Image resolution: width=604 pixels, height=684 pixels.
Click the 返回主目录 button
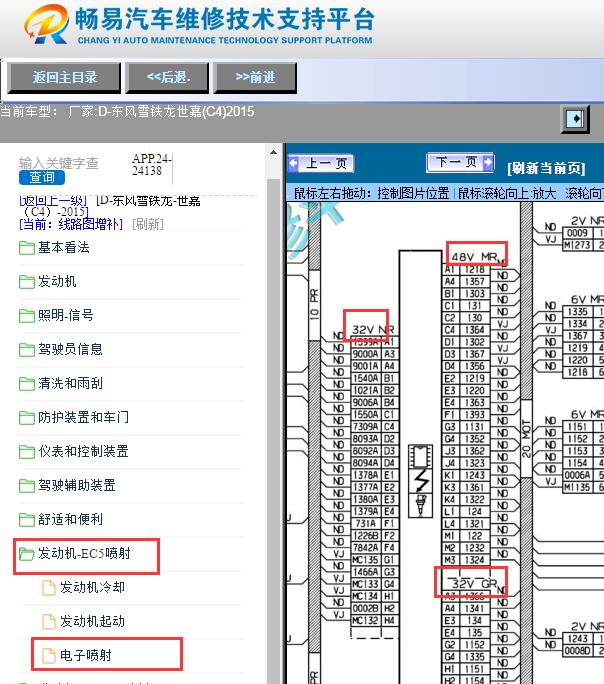pyautogui.click(x=64, y=78)
